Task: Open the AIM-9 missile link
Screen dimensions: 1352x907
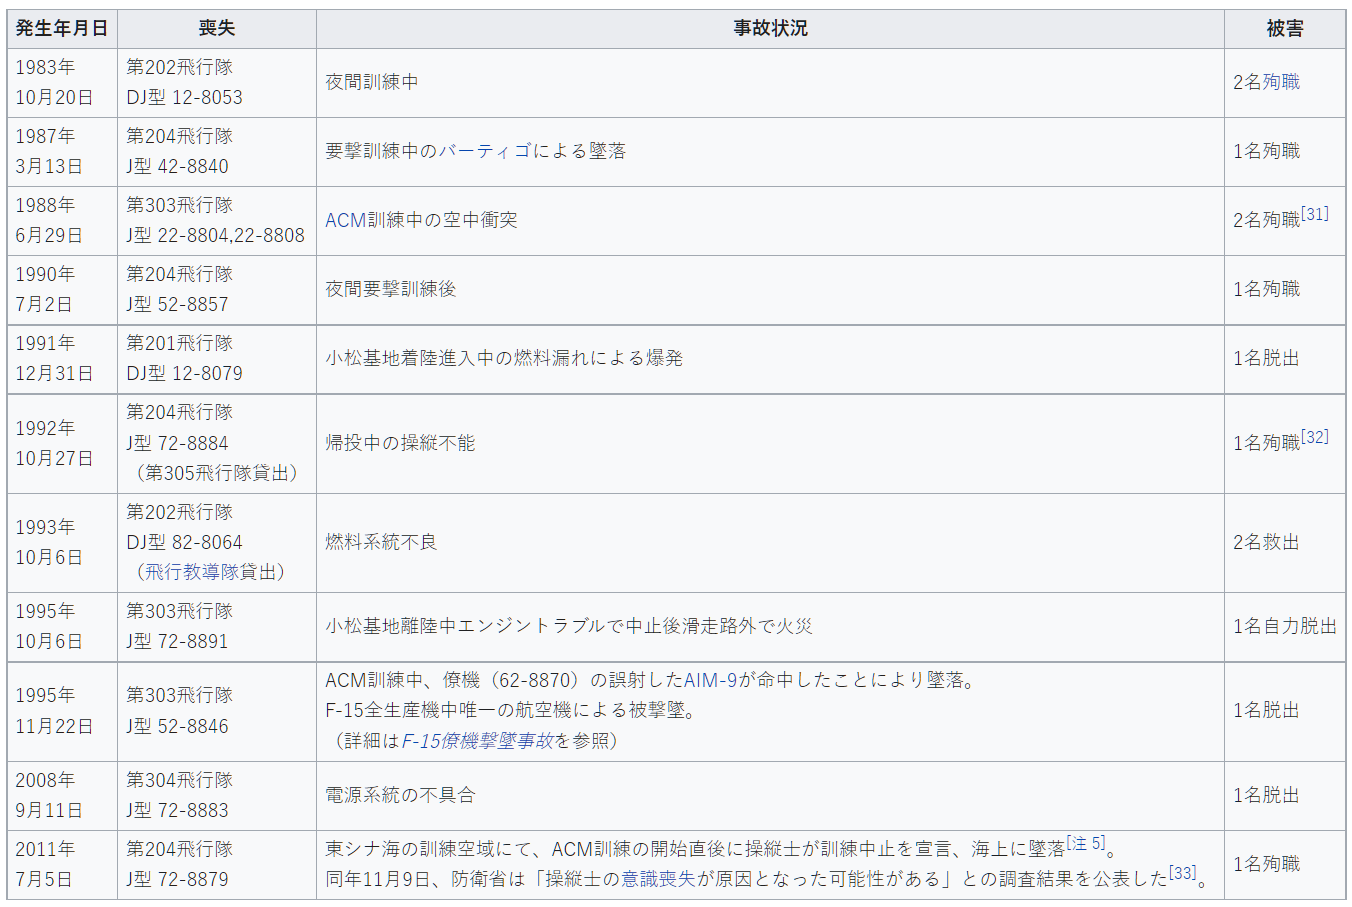Action: point(710,680)
